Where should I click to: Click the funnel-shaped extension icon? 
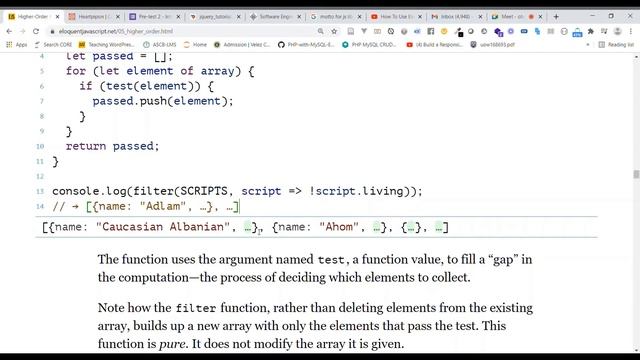364,31
